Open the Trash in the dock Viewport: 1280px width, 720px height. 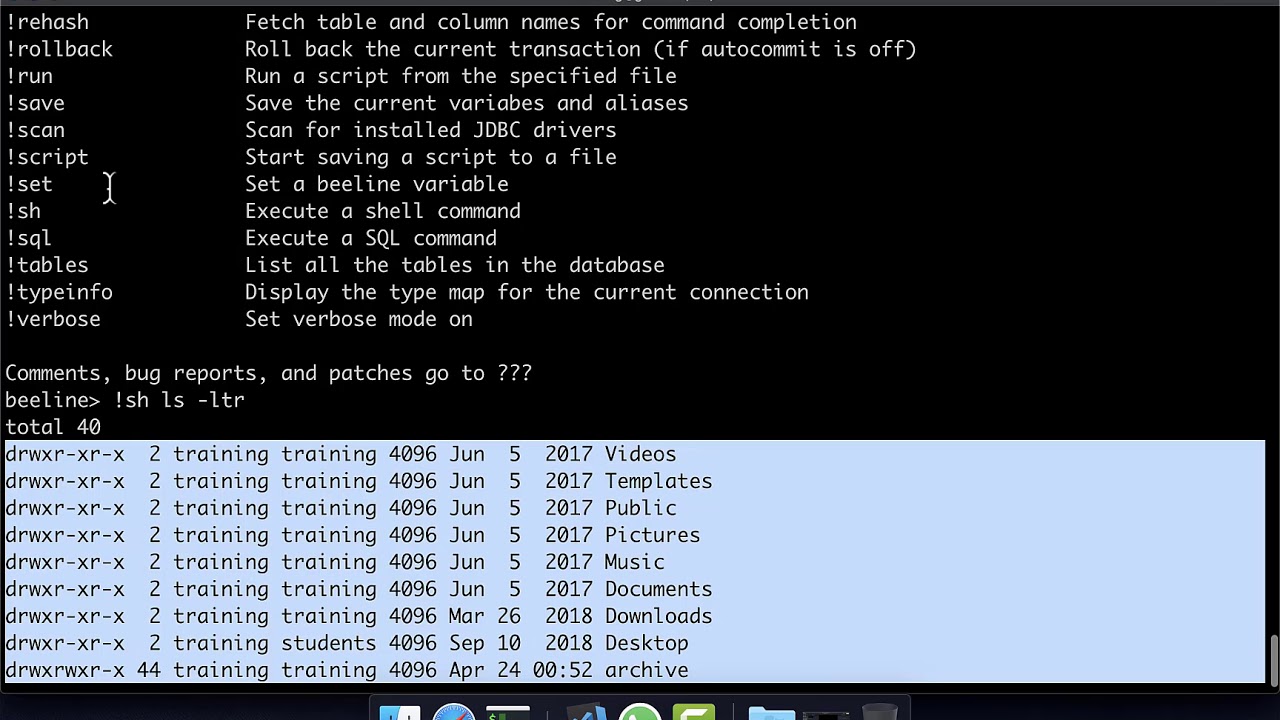[880, 713]
